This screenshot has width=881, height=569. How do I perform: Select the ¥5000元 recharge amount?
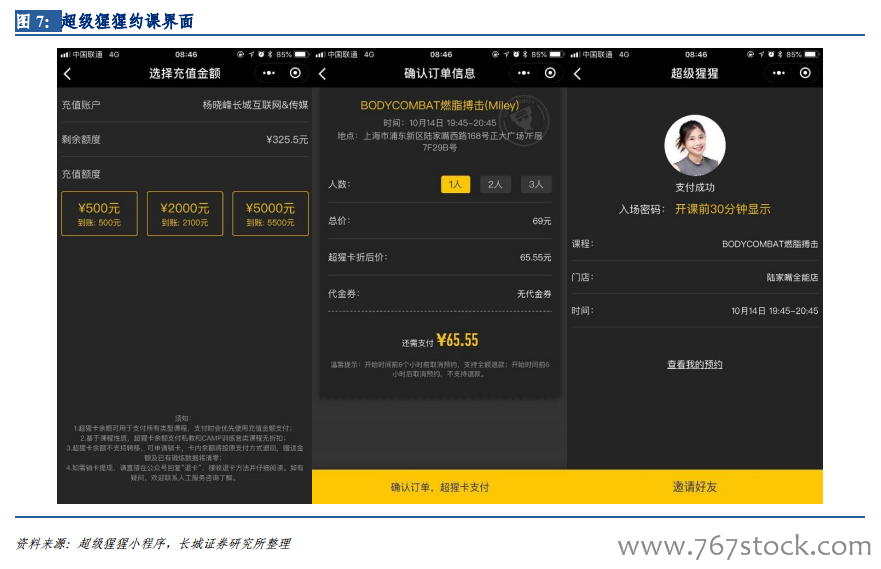270,213
